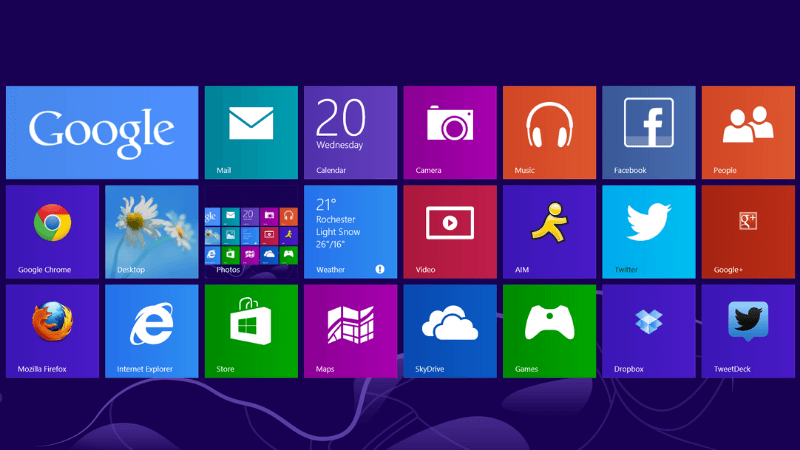The width and height of the screenshot is (800, 450).
Task: Open the Dropbox tile
Action: click(648, 331)
